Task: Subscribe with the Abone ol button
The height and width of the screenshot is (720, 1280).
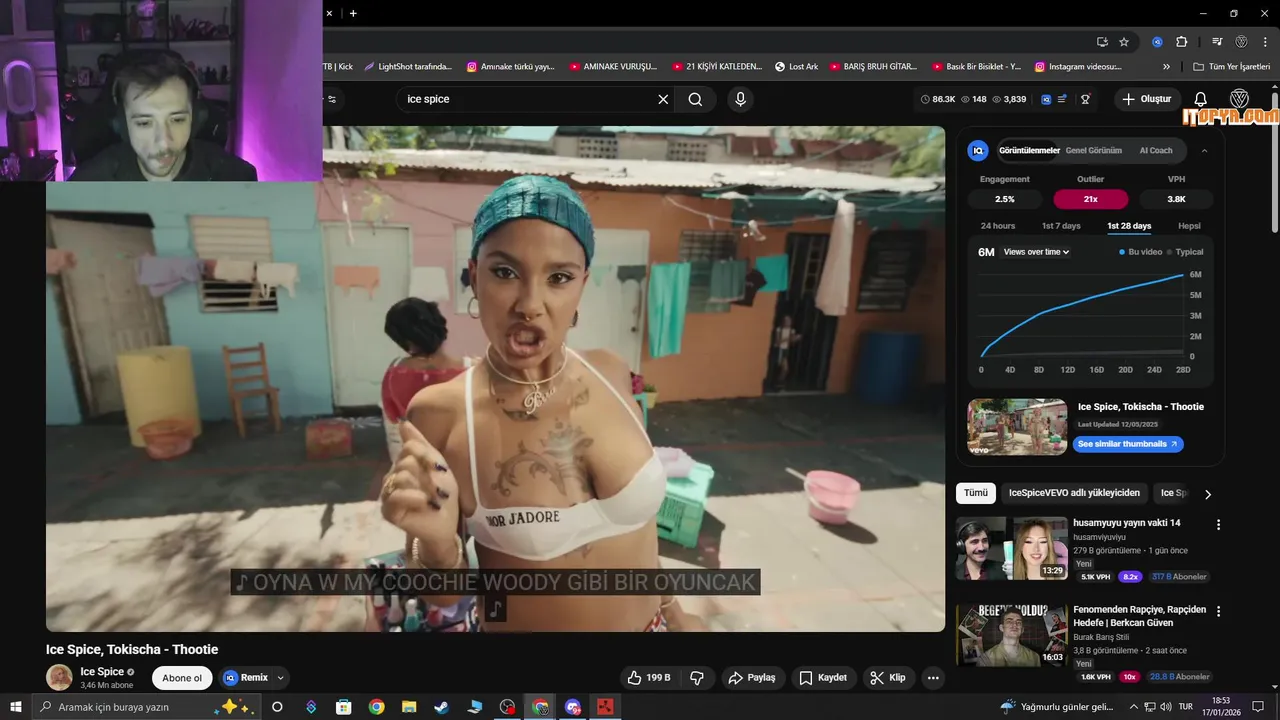Action: (182, 678)
